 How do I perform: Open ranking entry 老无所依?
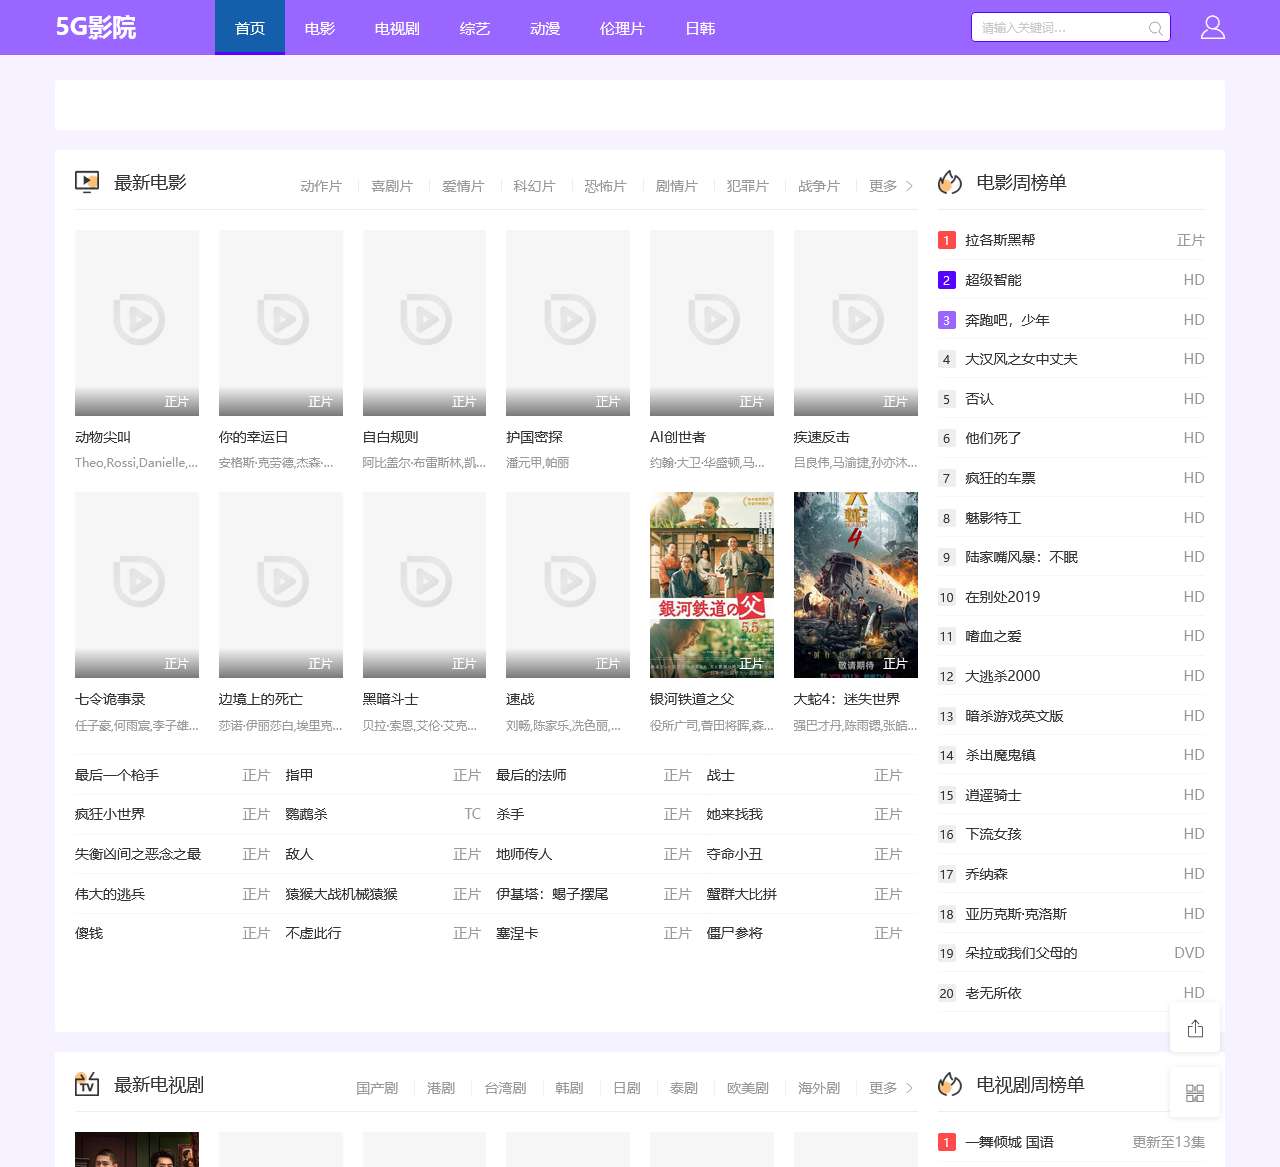pos(993,993)
